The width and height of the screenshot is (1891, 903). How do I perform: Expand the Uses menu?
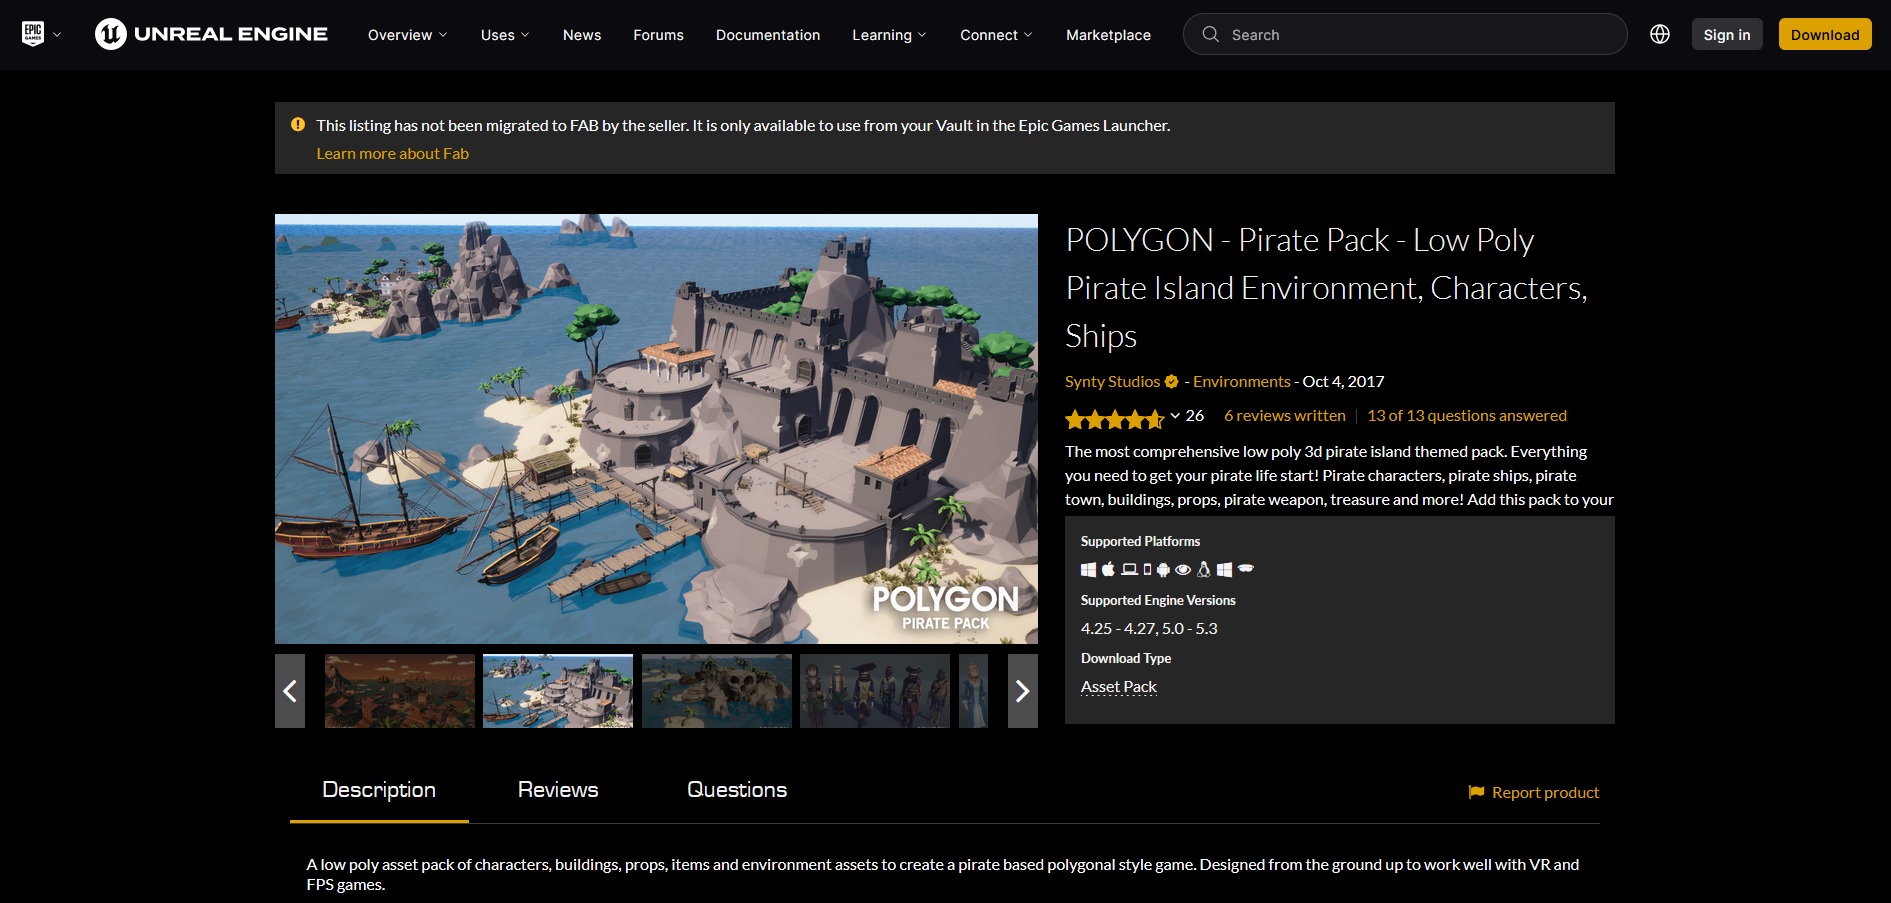point(505,35)
